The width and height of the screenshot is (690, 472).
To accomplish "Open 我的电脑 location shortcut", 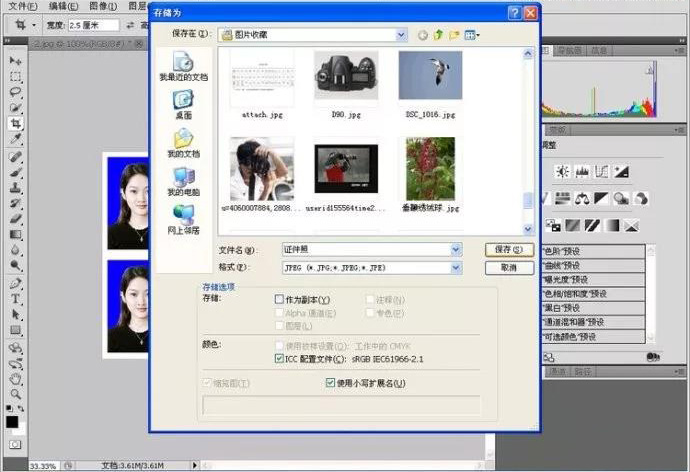I will coord(184,182).
